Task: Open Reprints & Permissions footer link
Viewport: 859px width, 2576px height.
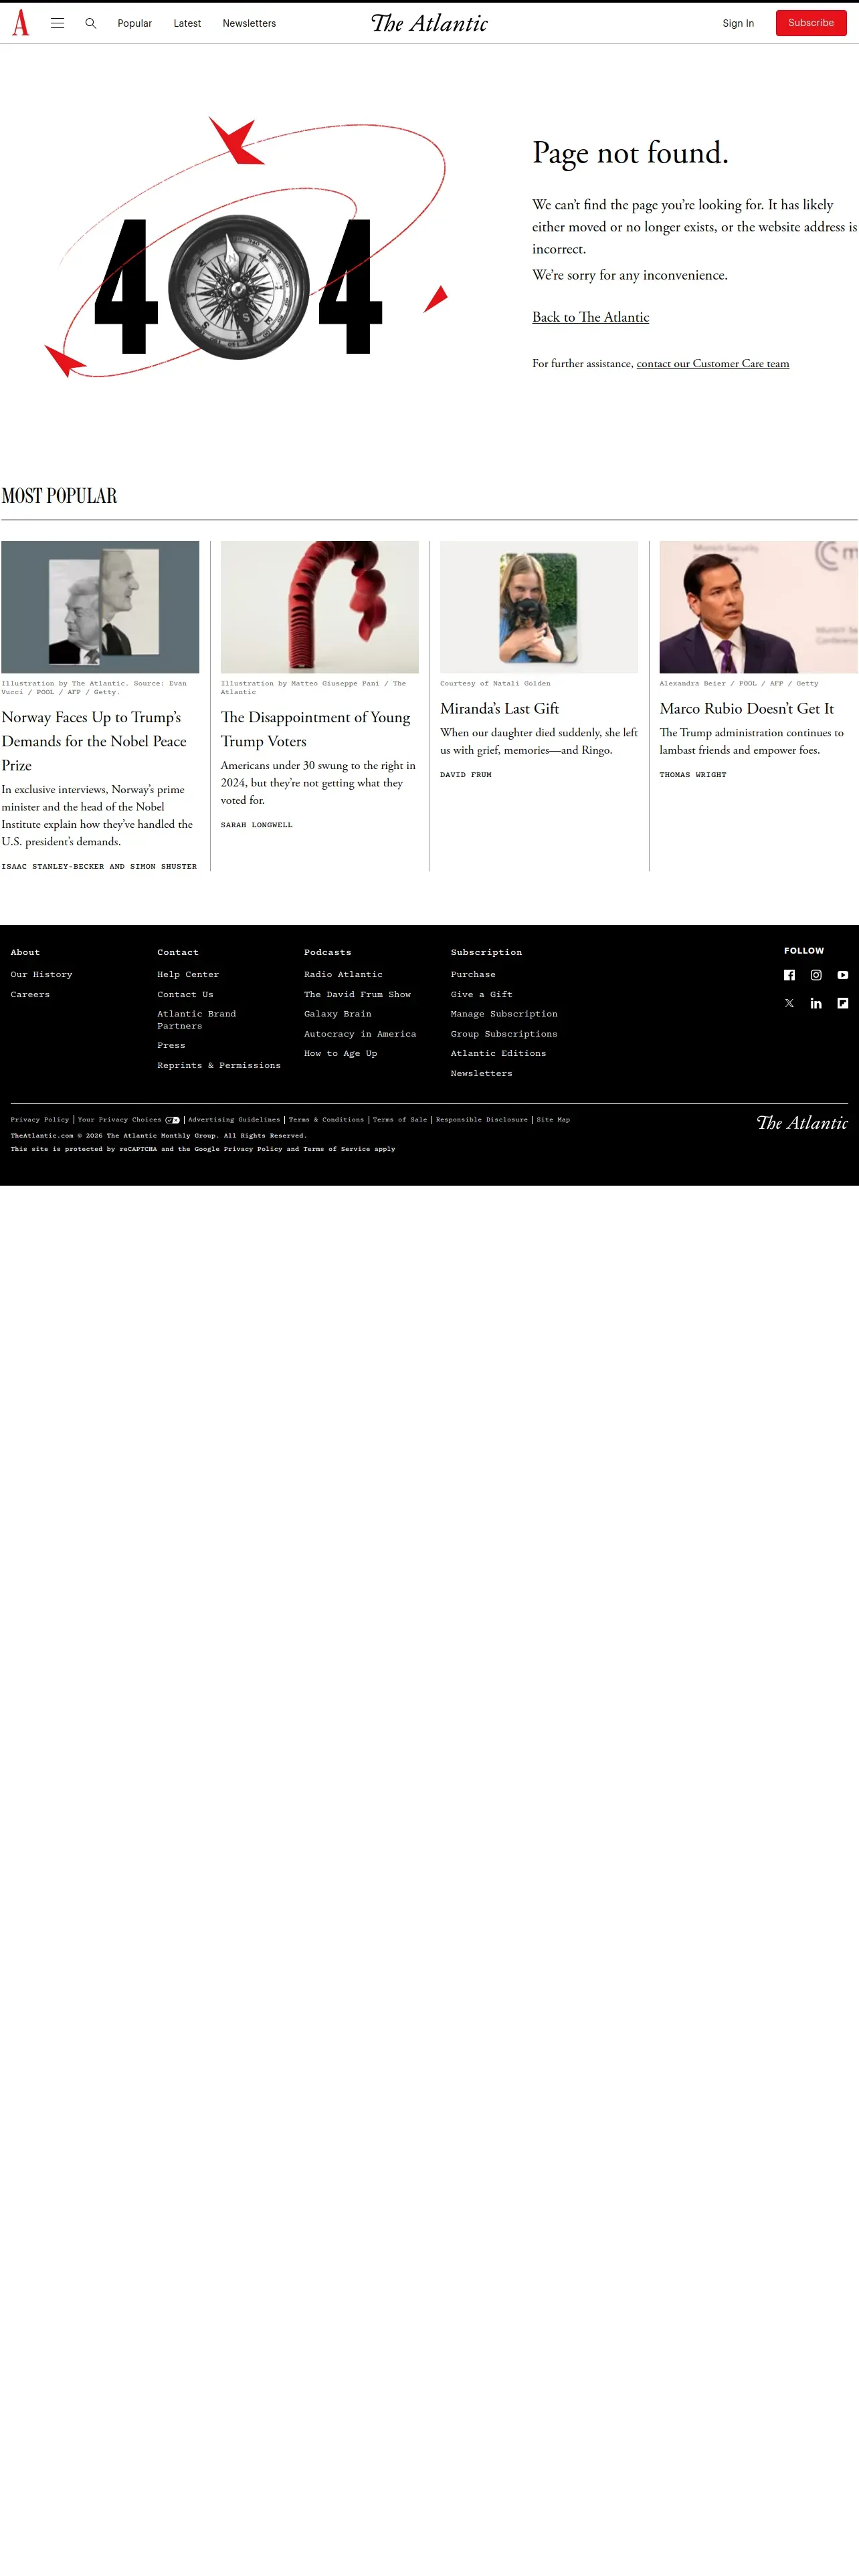Action: point(219,1065)
